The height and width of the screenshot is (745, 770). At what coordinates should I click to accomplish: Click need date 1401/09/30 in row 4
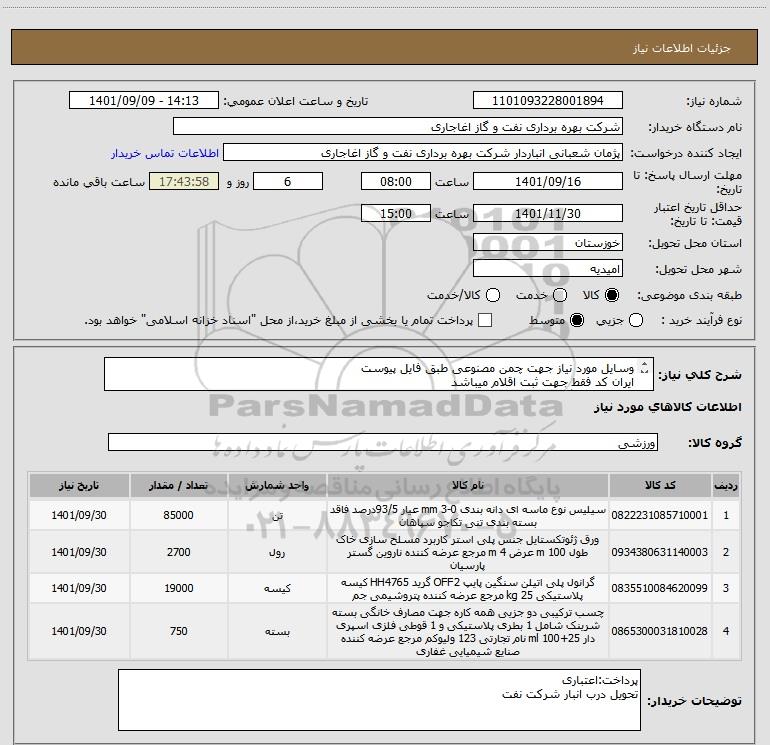79,631
